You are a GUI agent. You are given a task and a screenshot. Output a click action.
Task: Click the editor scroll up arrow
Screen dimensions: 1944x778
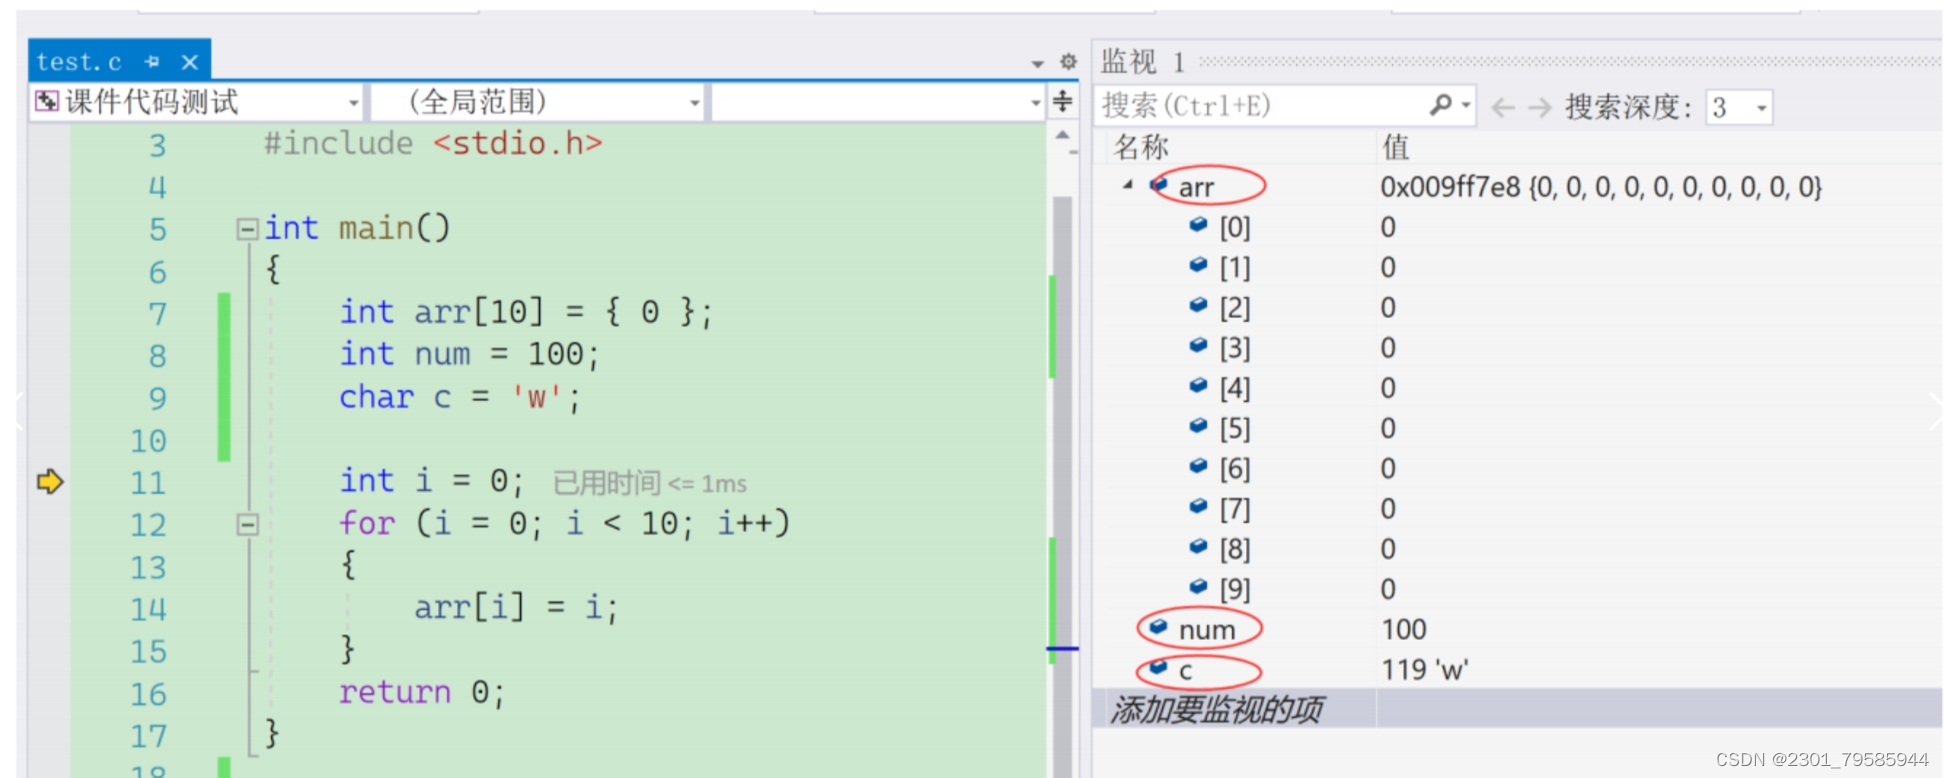(1062, 135)
